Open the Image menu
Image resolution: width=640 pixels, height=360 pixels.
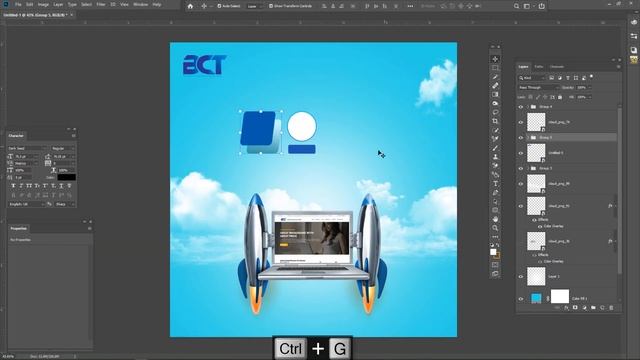[x=43, y=4]
